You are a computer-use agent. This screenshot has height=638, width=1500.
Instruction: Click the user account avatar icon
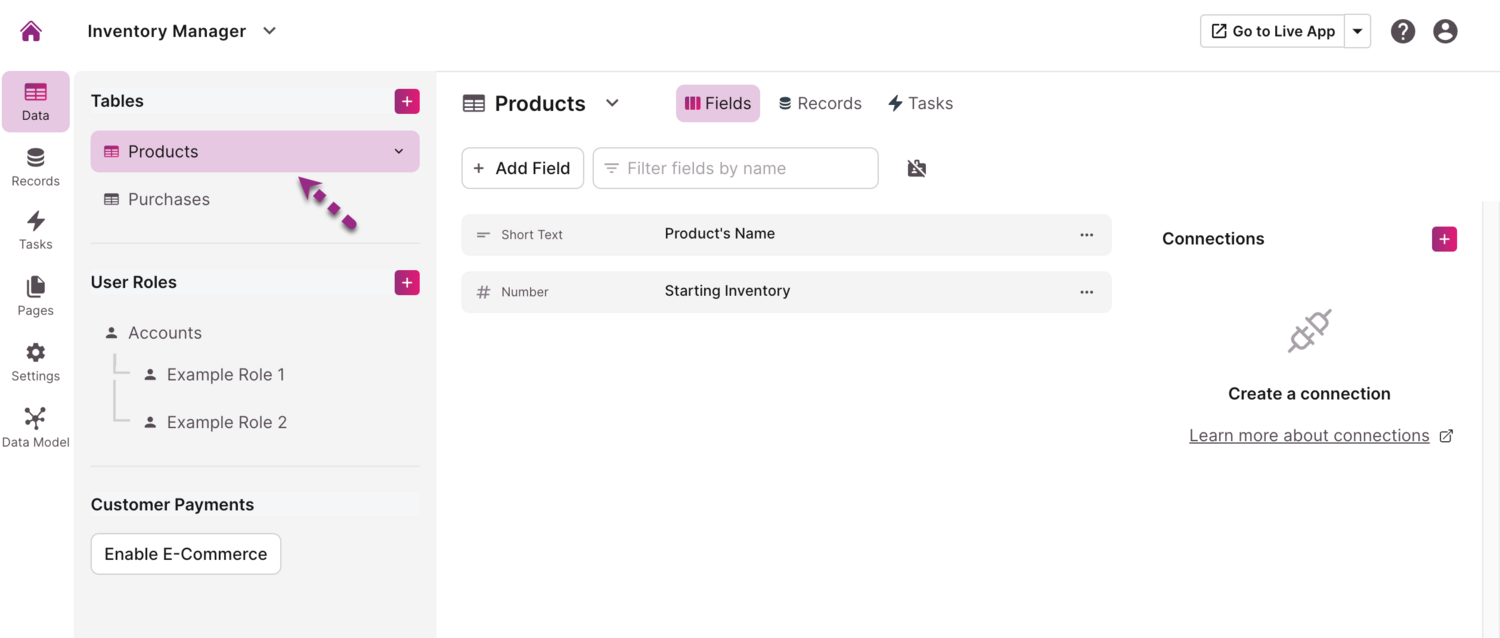tap(1445, 31)
